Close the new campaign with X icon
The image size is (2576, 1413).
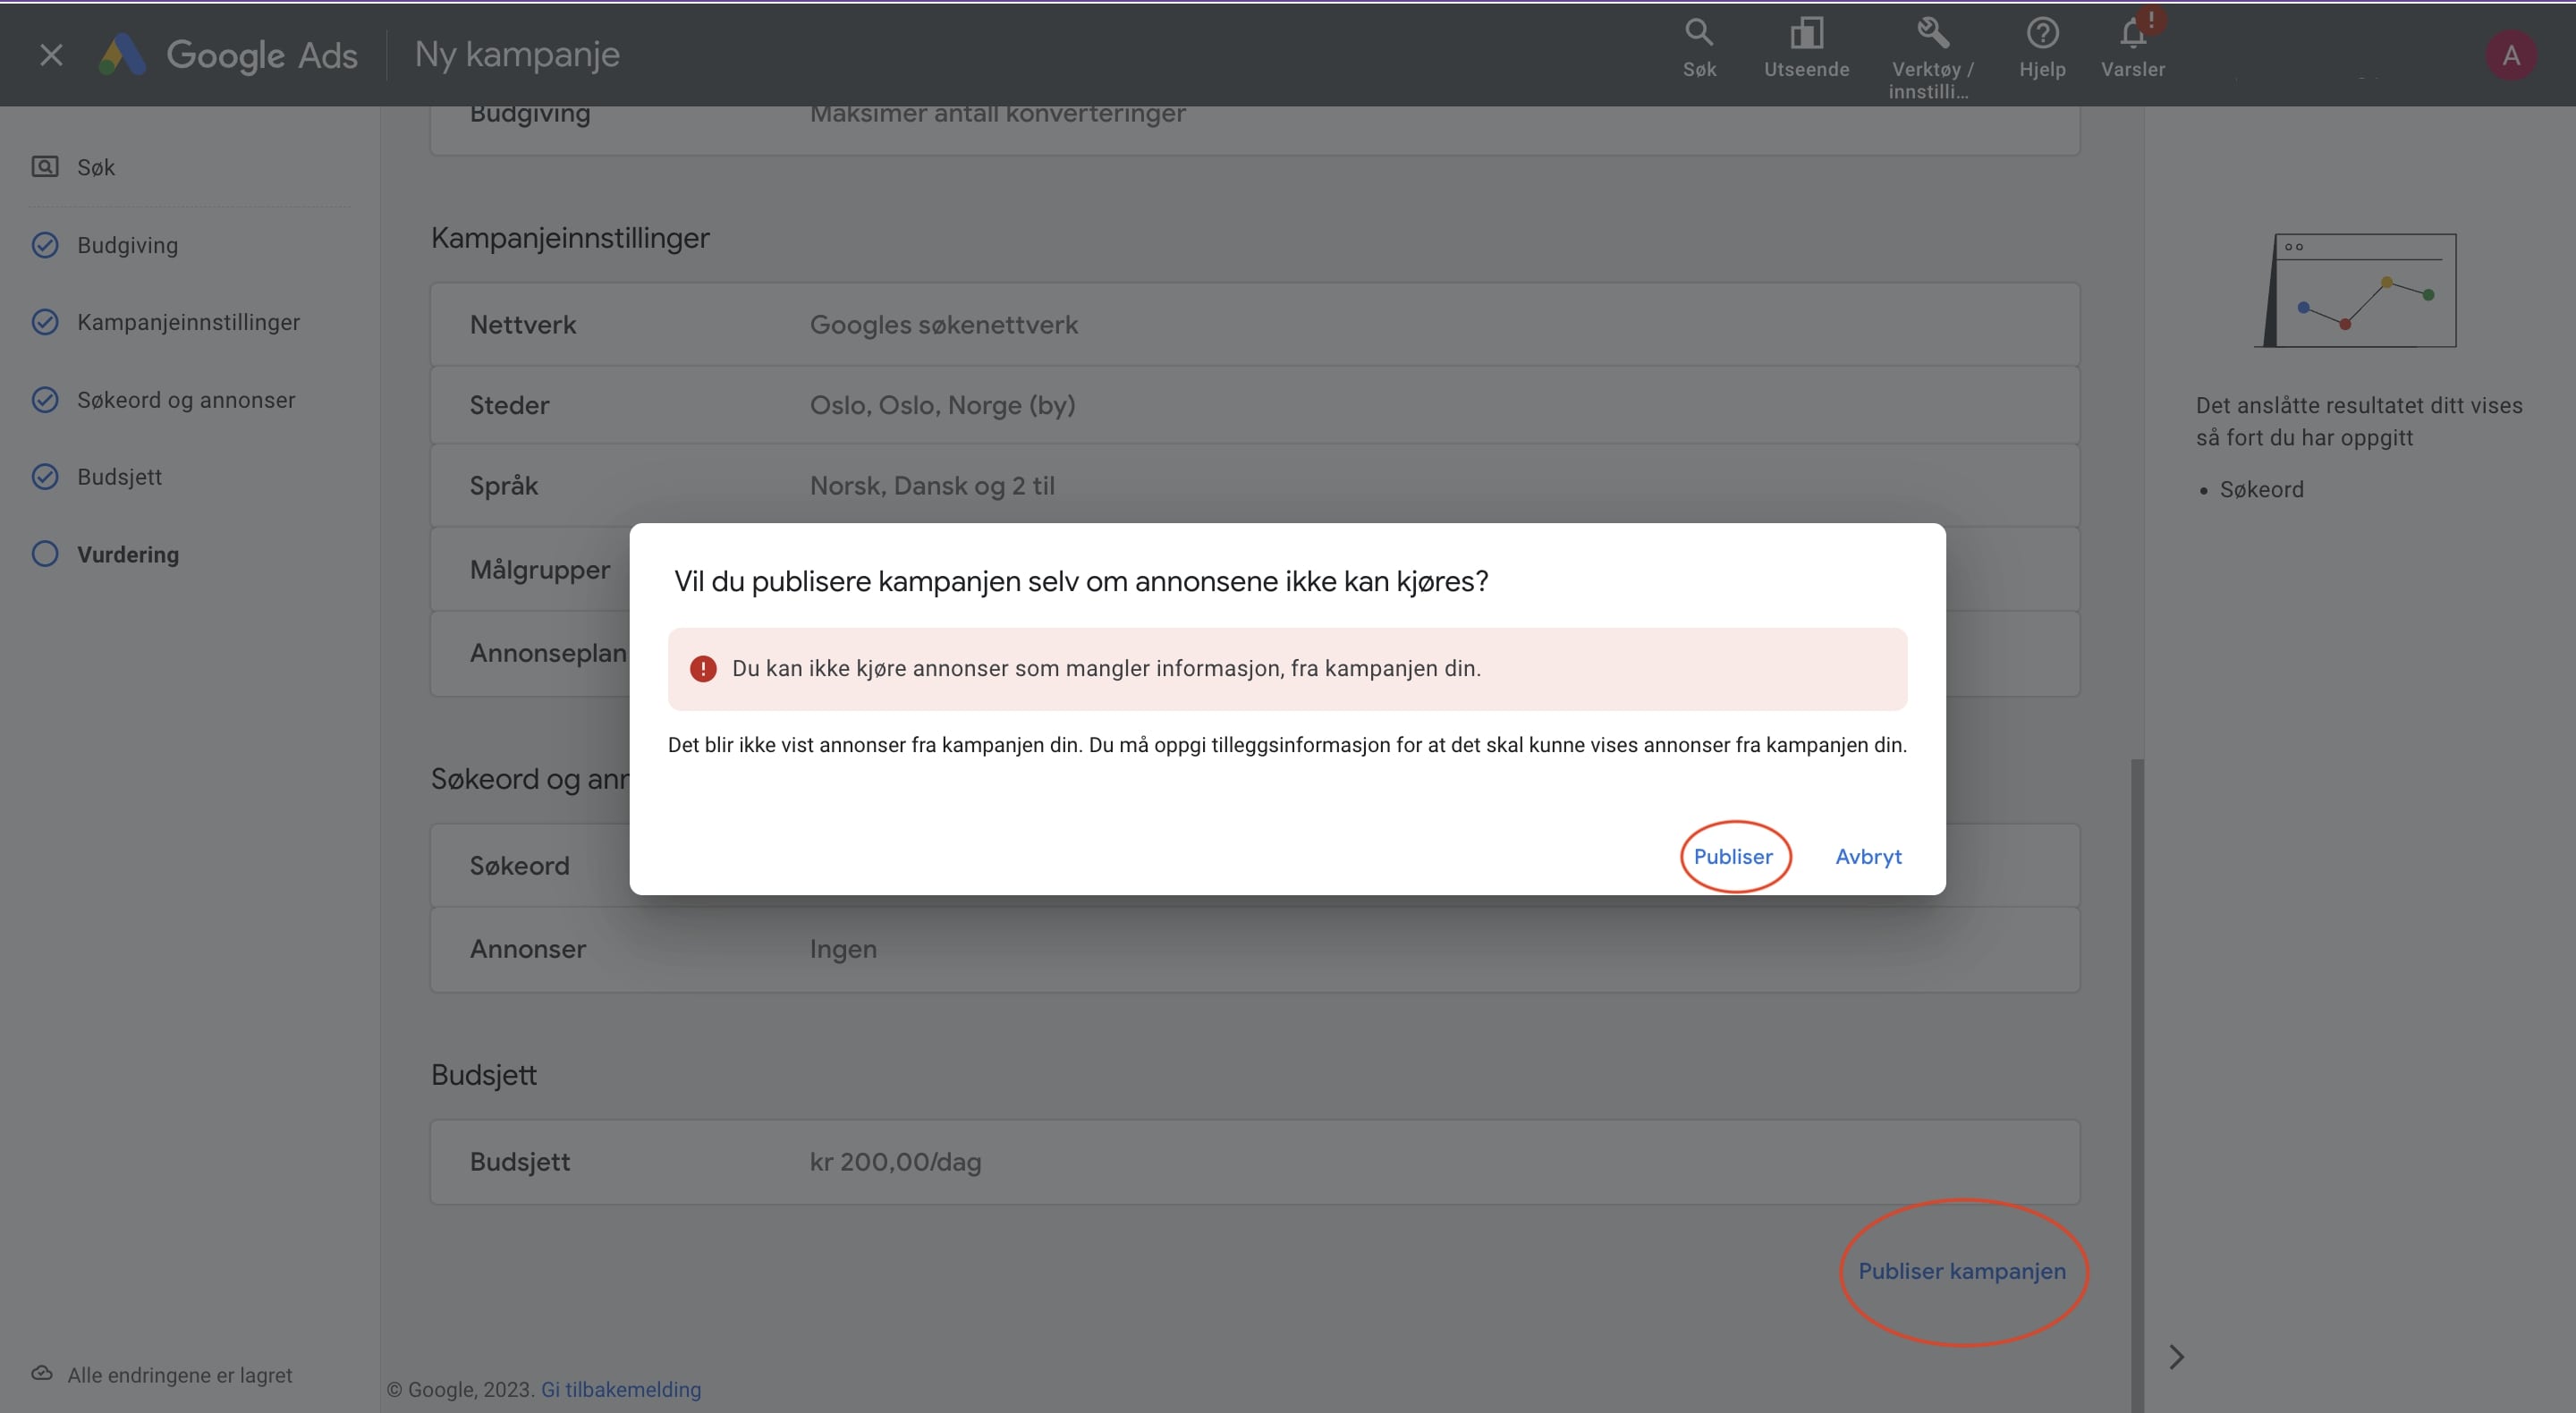click(x=51, y=55)
